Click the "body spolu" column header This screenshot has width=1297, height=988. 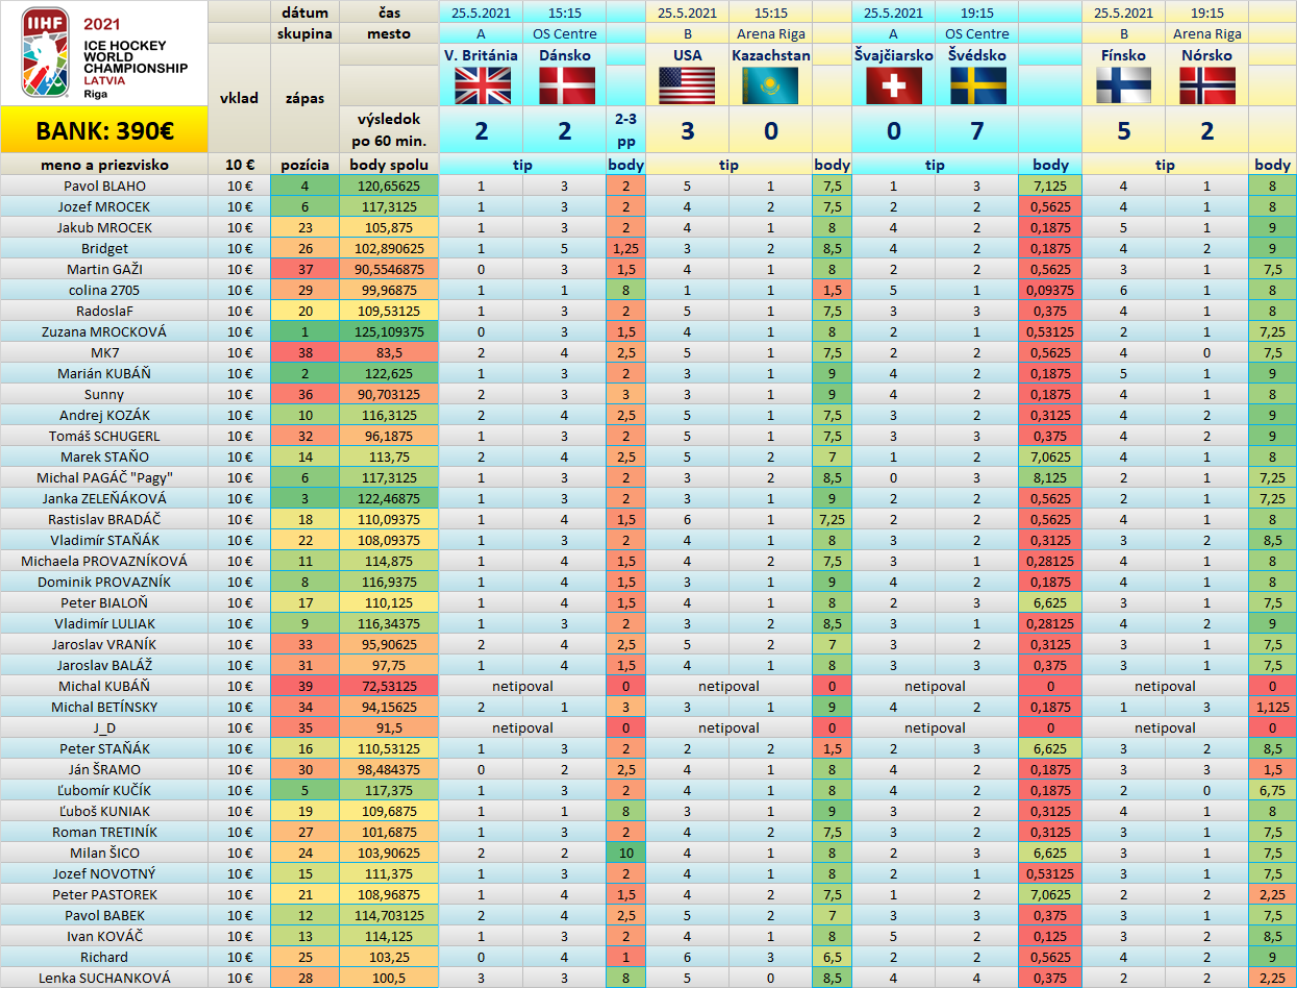pyautogui.click(x=389, y=165)
